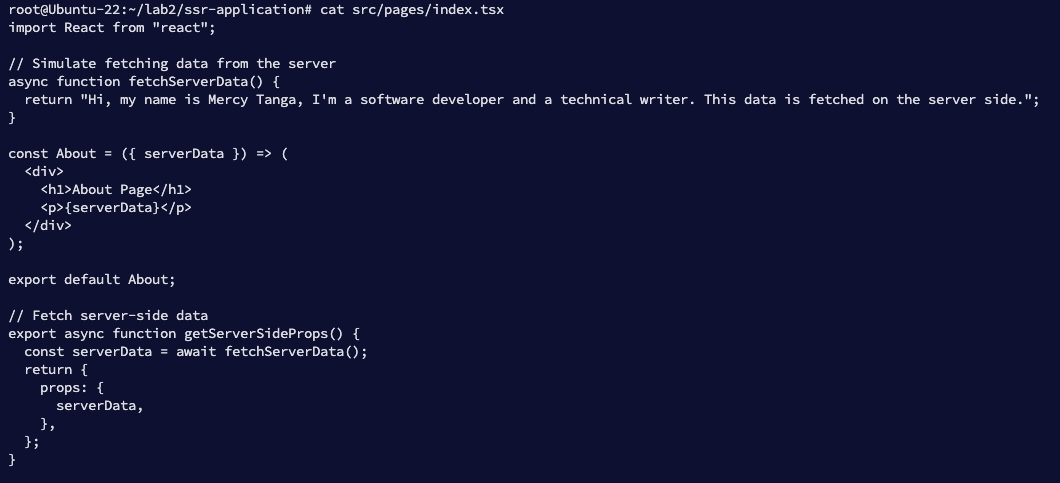1060x483 pixels.
Task: Click the opening div tag
Action: 44,171
